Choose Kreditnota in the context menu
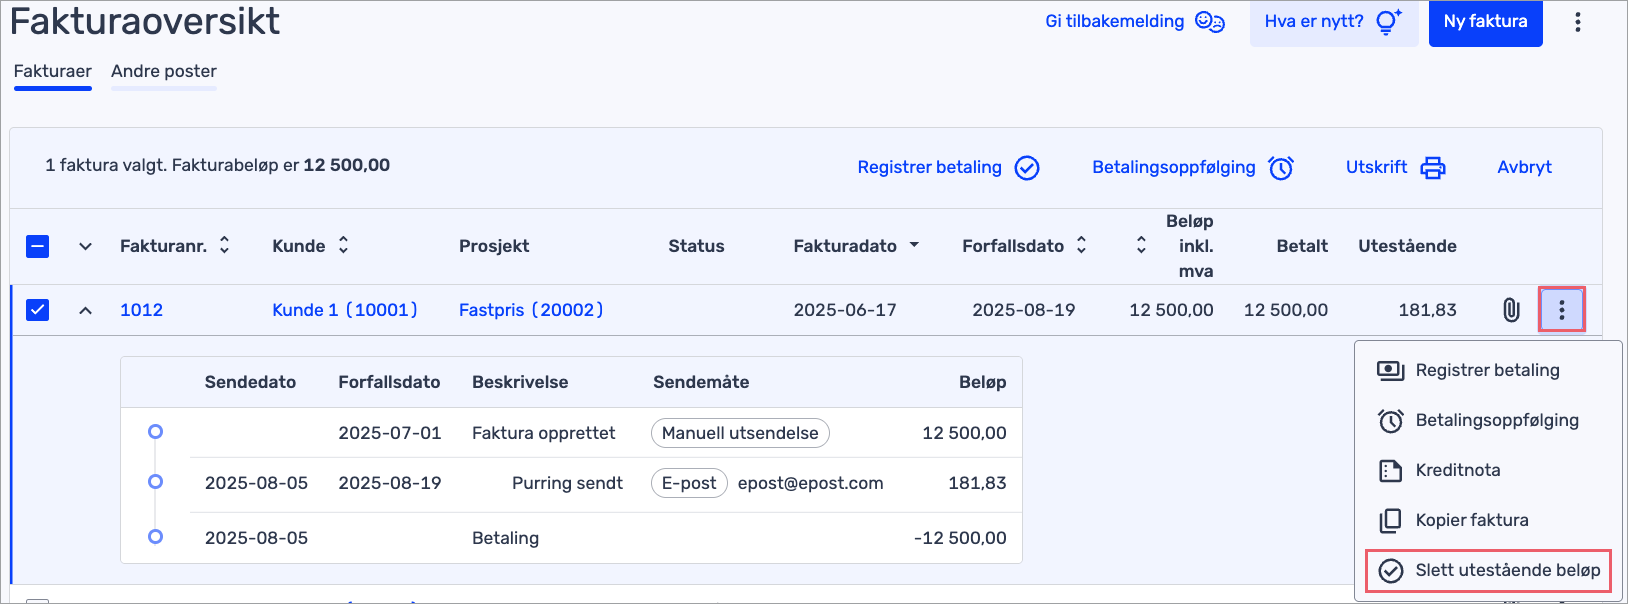 pos(1457,470)
